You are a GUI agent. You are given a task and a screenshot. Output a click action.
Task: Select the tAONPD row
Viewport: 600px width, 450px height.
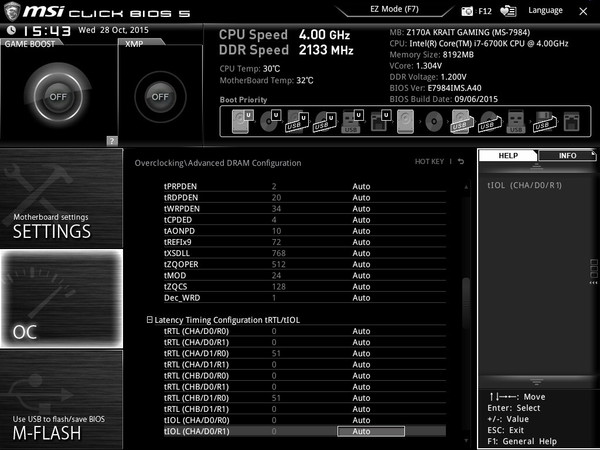(x=305, y=231)
